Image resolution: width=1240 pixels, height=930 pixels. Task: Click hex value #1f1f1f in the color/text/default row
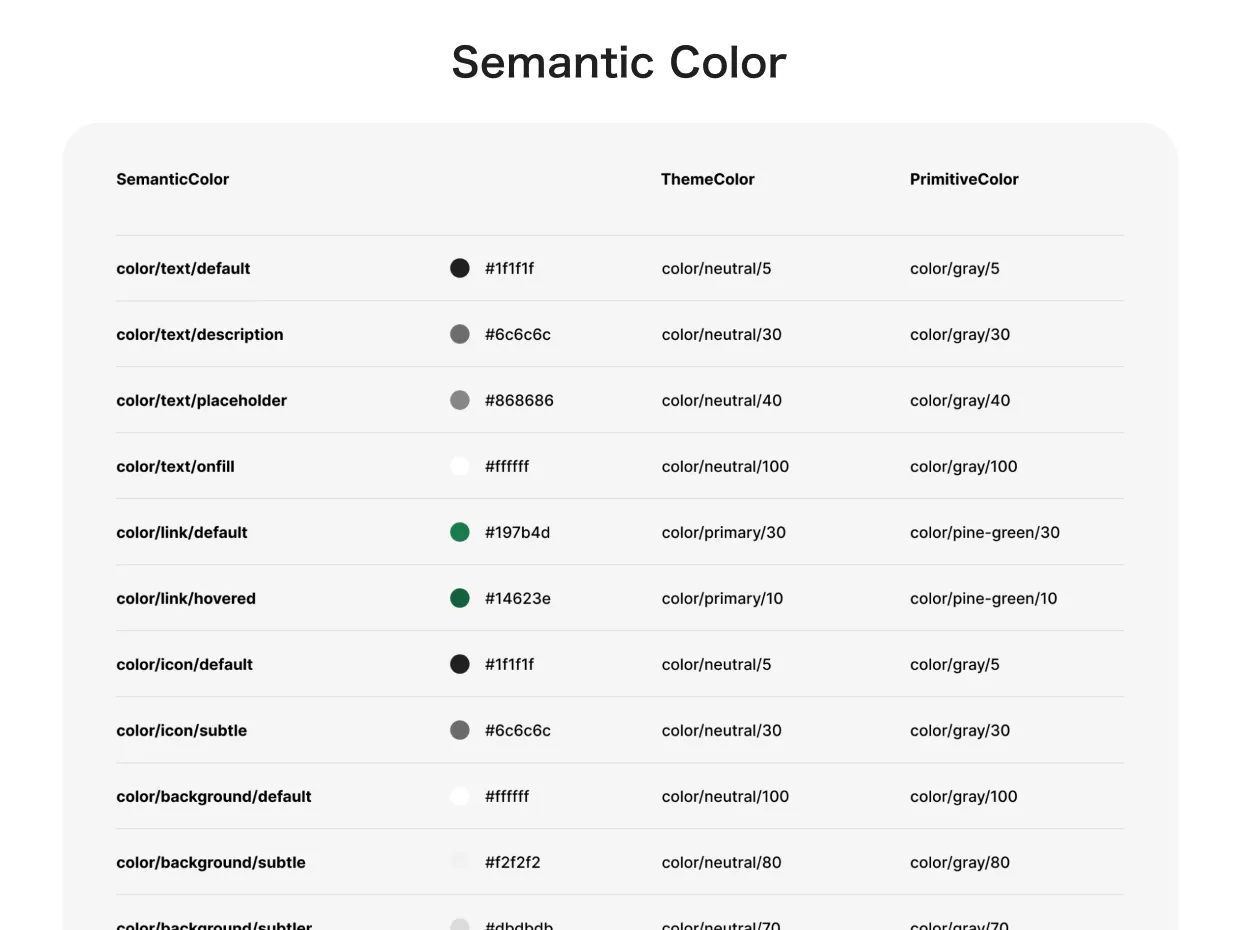(x=510, y=268)
